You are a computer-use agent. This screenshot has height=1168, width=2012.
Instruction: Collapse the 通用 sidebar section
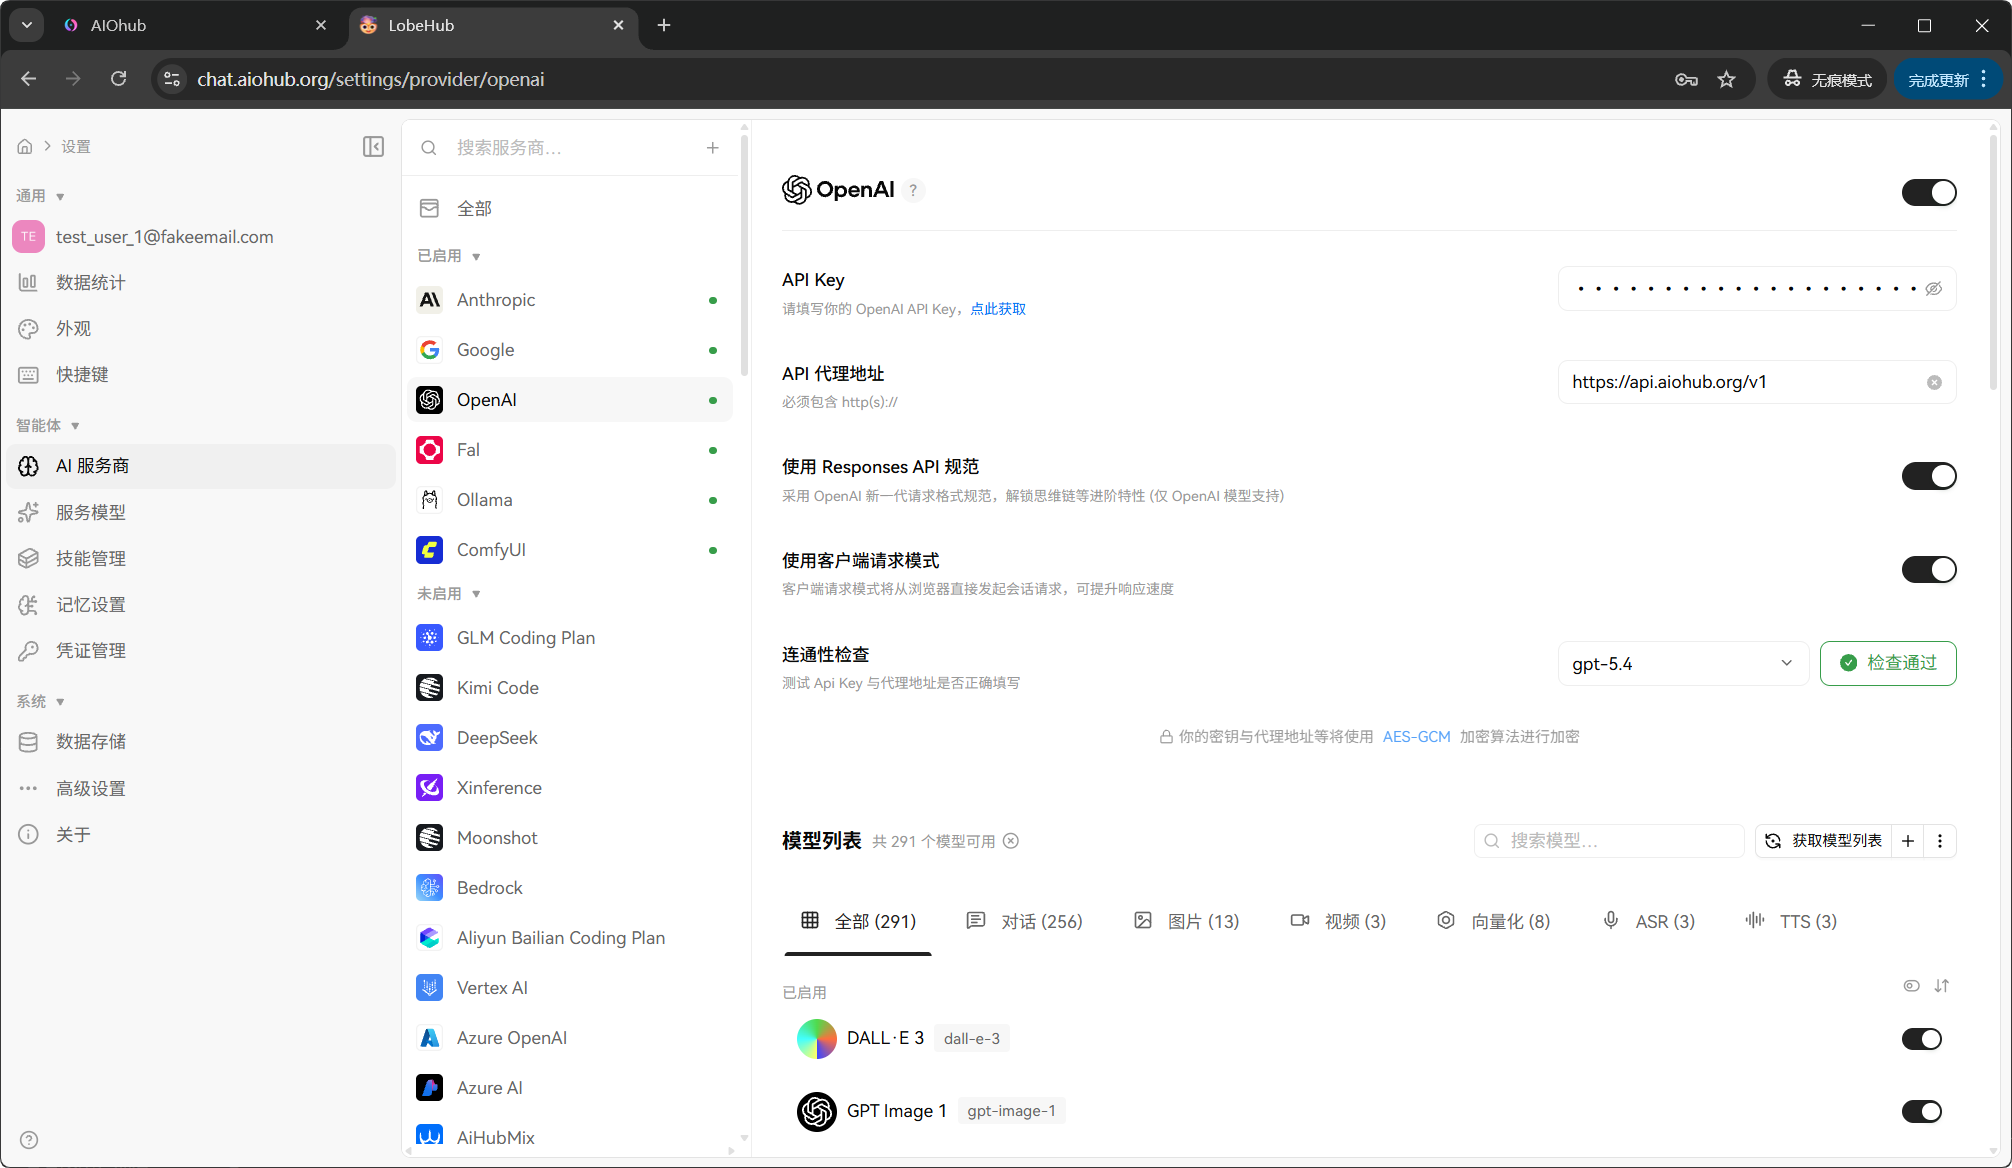(40, 196)
